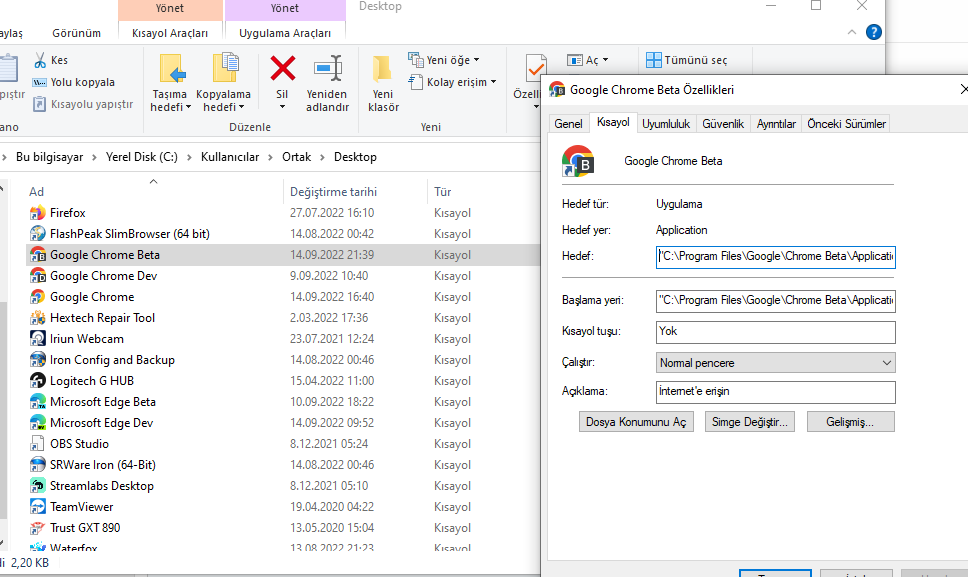Screen dimensions: 968x577
Task: Switch to the Önceki Sürümler tab
Action: 846,124
